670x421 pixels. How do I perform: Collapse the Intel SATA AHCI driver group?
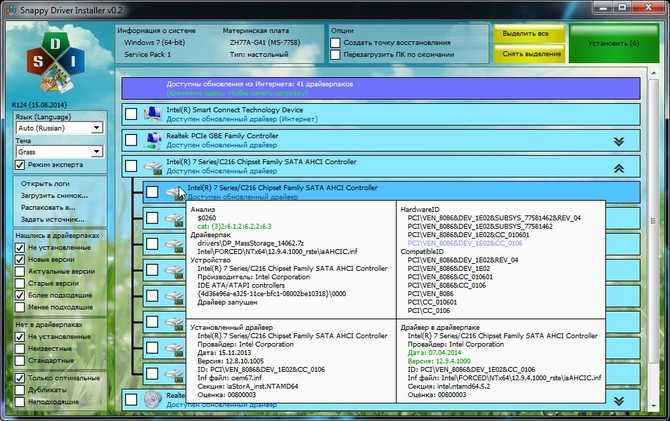tap(618, 168)
